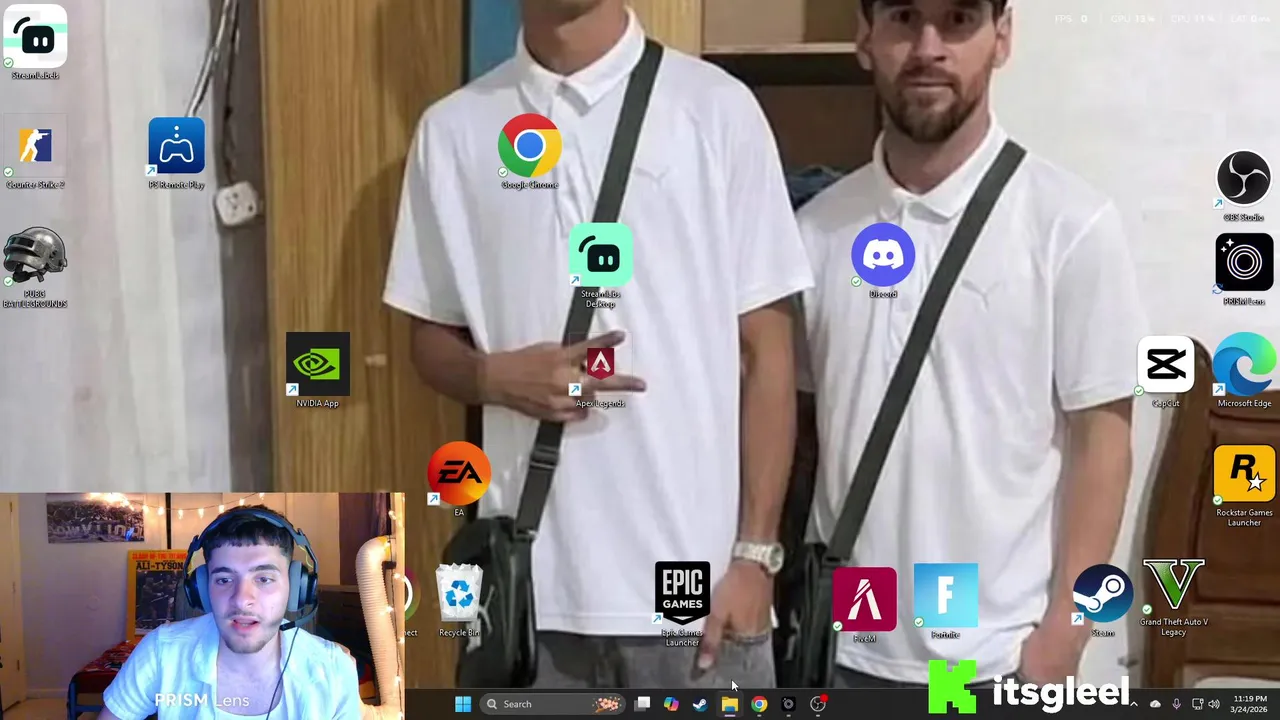The height and width of the screenshot is (720, 1280).
Task: Select the Microsoft Edge desktop icon
Action: tap(1244, 372)
